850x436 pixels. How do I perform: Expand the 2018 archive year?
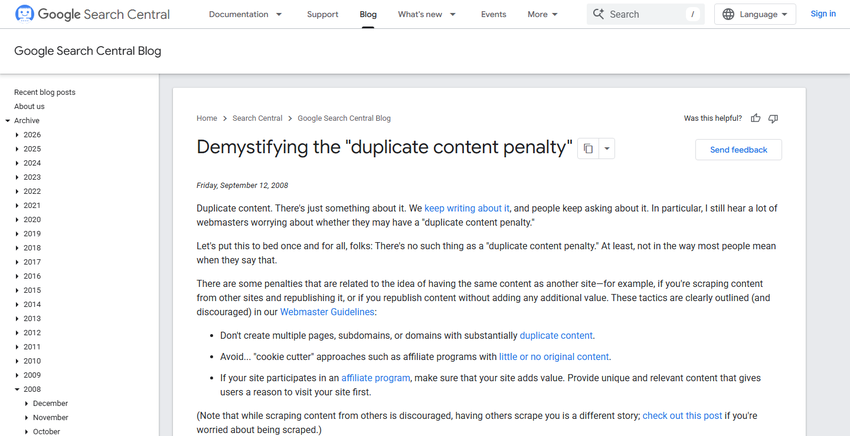click(x=17, y=248)
